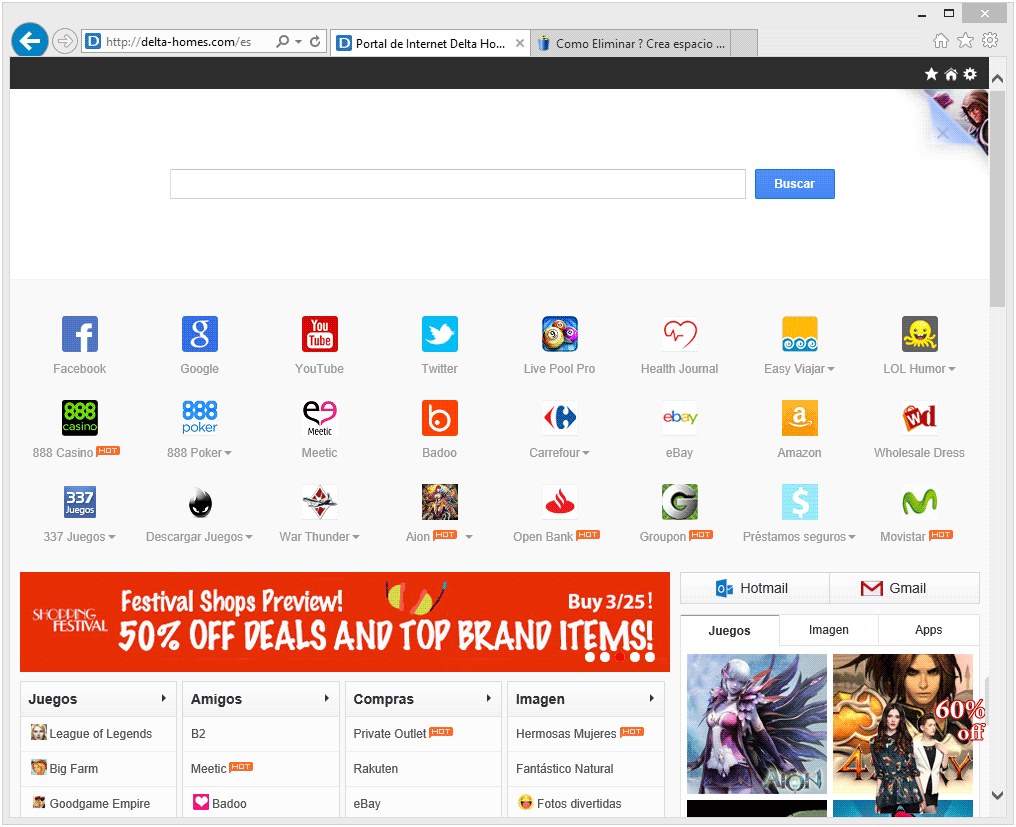This screenshot has height=827, width=1016.
Task: Open the browser Favorites star icon
Action: (x=965, y=41)
